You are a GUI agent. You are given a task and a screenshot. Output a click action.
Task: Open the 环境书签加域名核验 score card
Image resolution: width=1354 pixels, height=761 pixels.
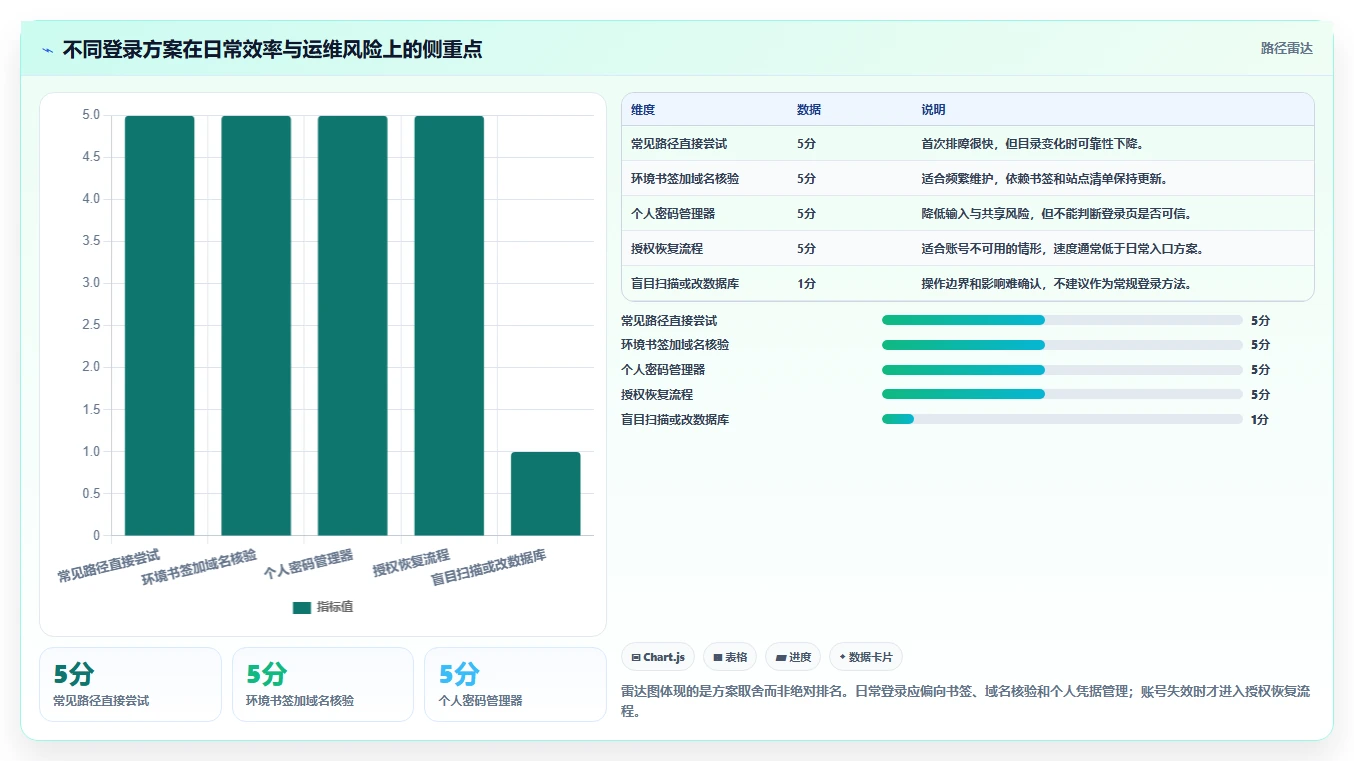tap(322, 684)
